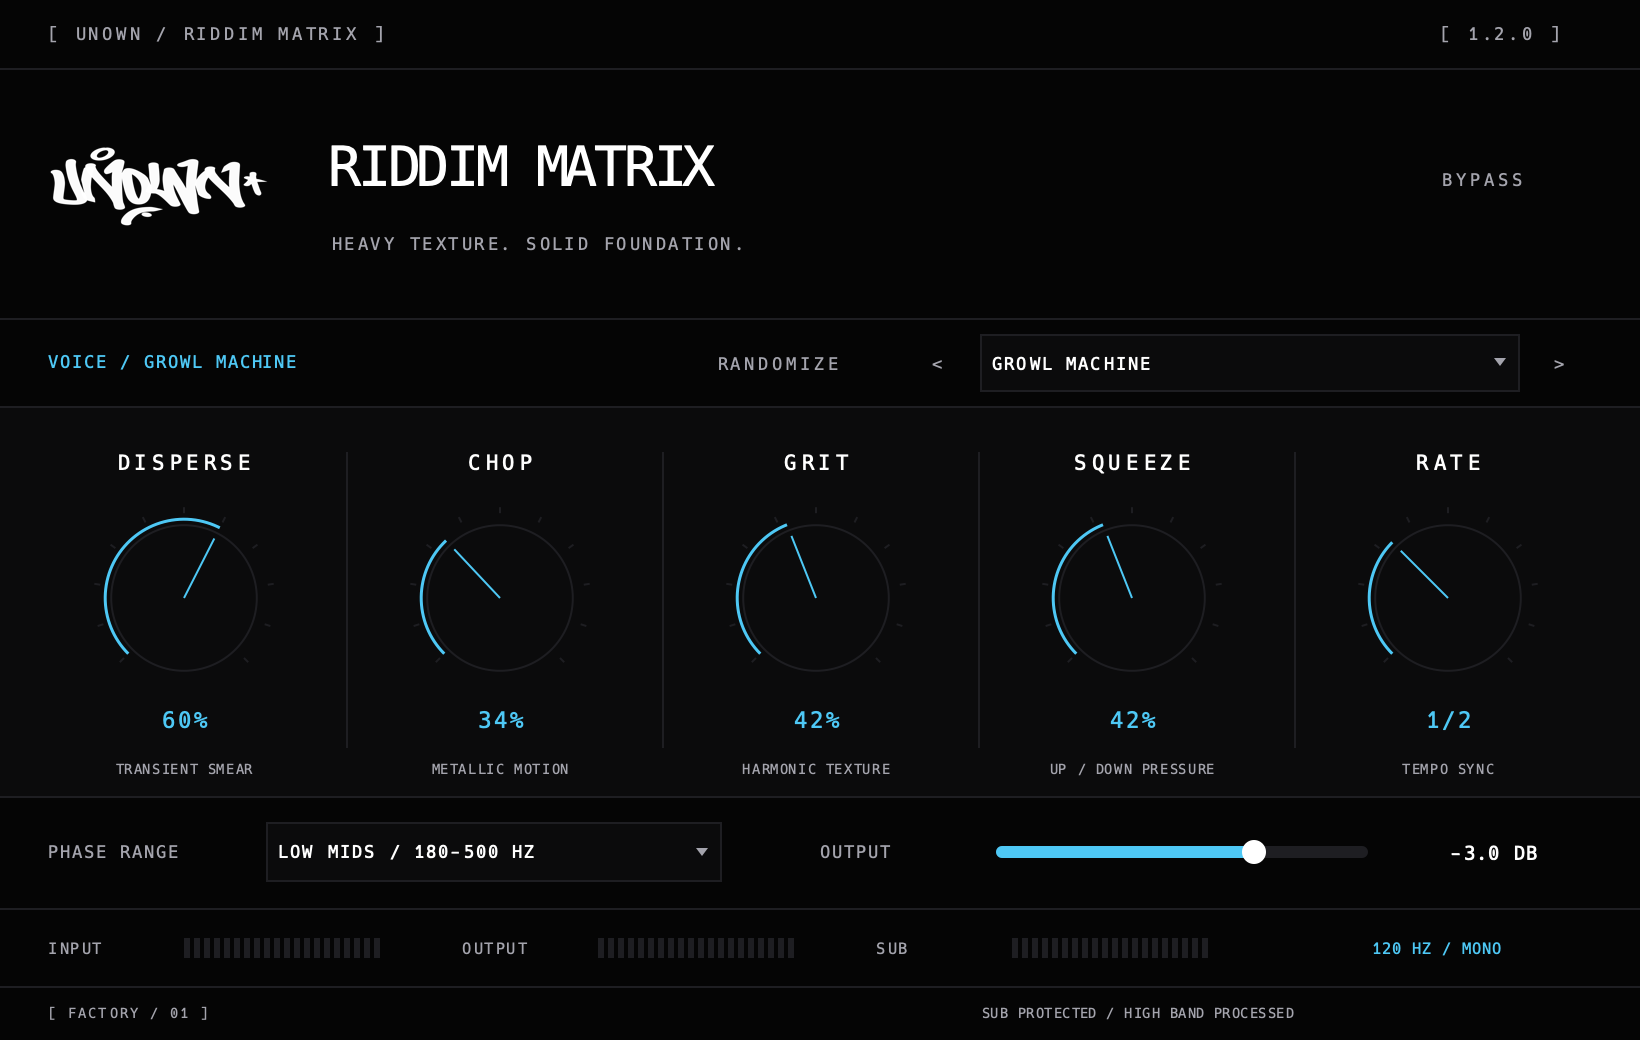Go to previous preset with < arrow
Screen dimensions: 1640x1040
pyautogui.click(x=937, y=364)
